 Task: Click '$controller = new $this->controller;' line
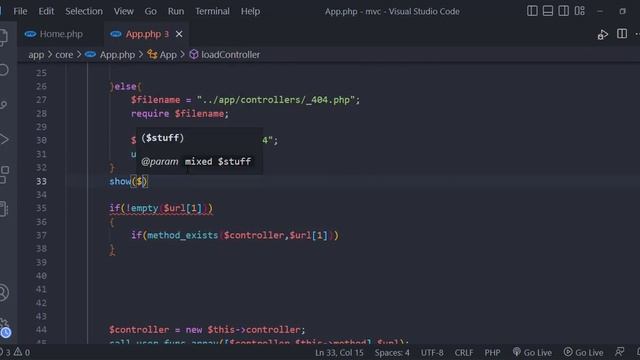[207, 330]
